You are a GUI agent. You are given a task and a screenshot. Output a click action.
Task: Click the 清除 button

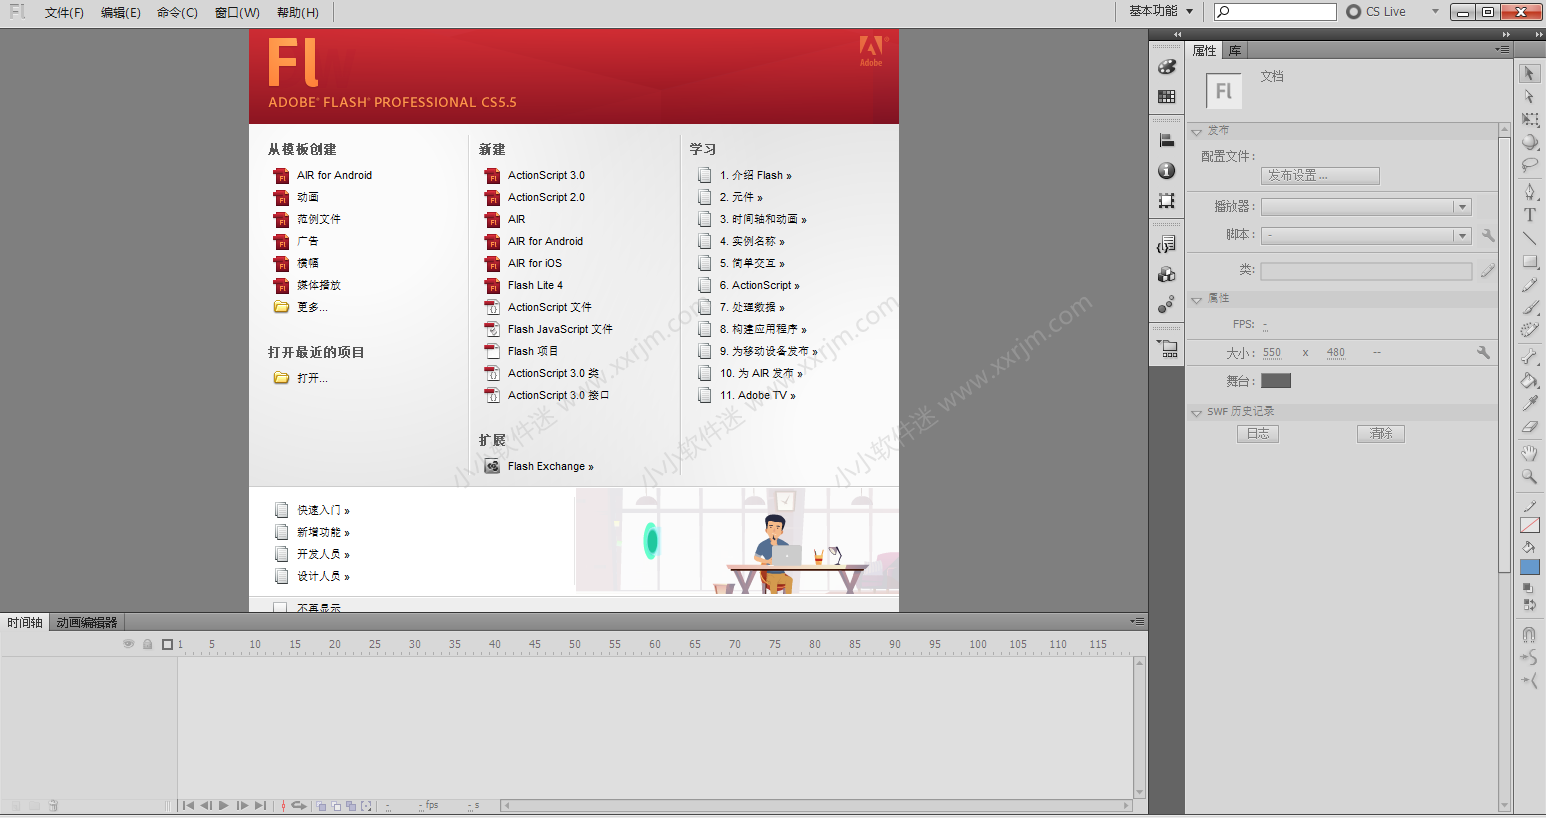point(1381,434)
